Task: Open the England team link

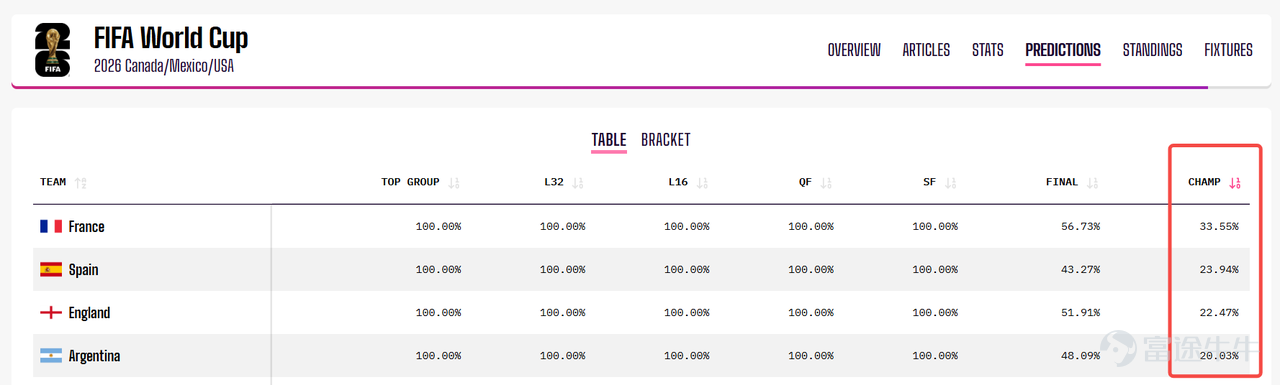Action: click(89, 313)
